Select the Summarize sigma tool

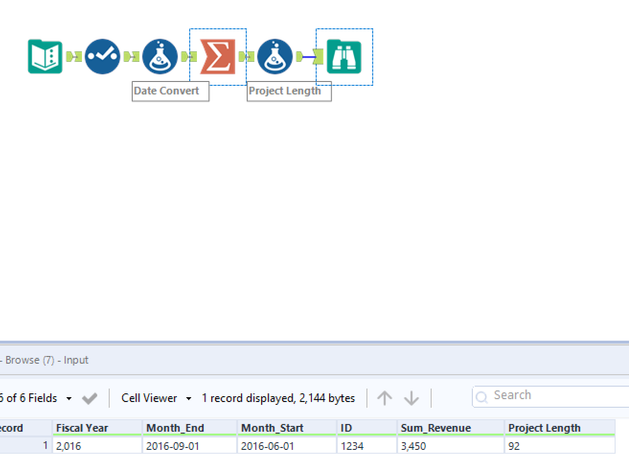pyautogui.click(x=217, y=57)
